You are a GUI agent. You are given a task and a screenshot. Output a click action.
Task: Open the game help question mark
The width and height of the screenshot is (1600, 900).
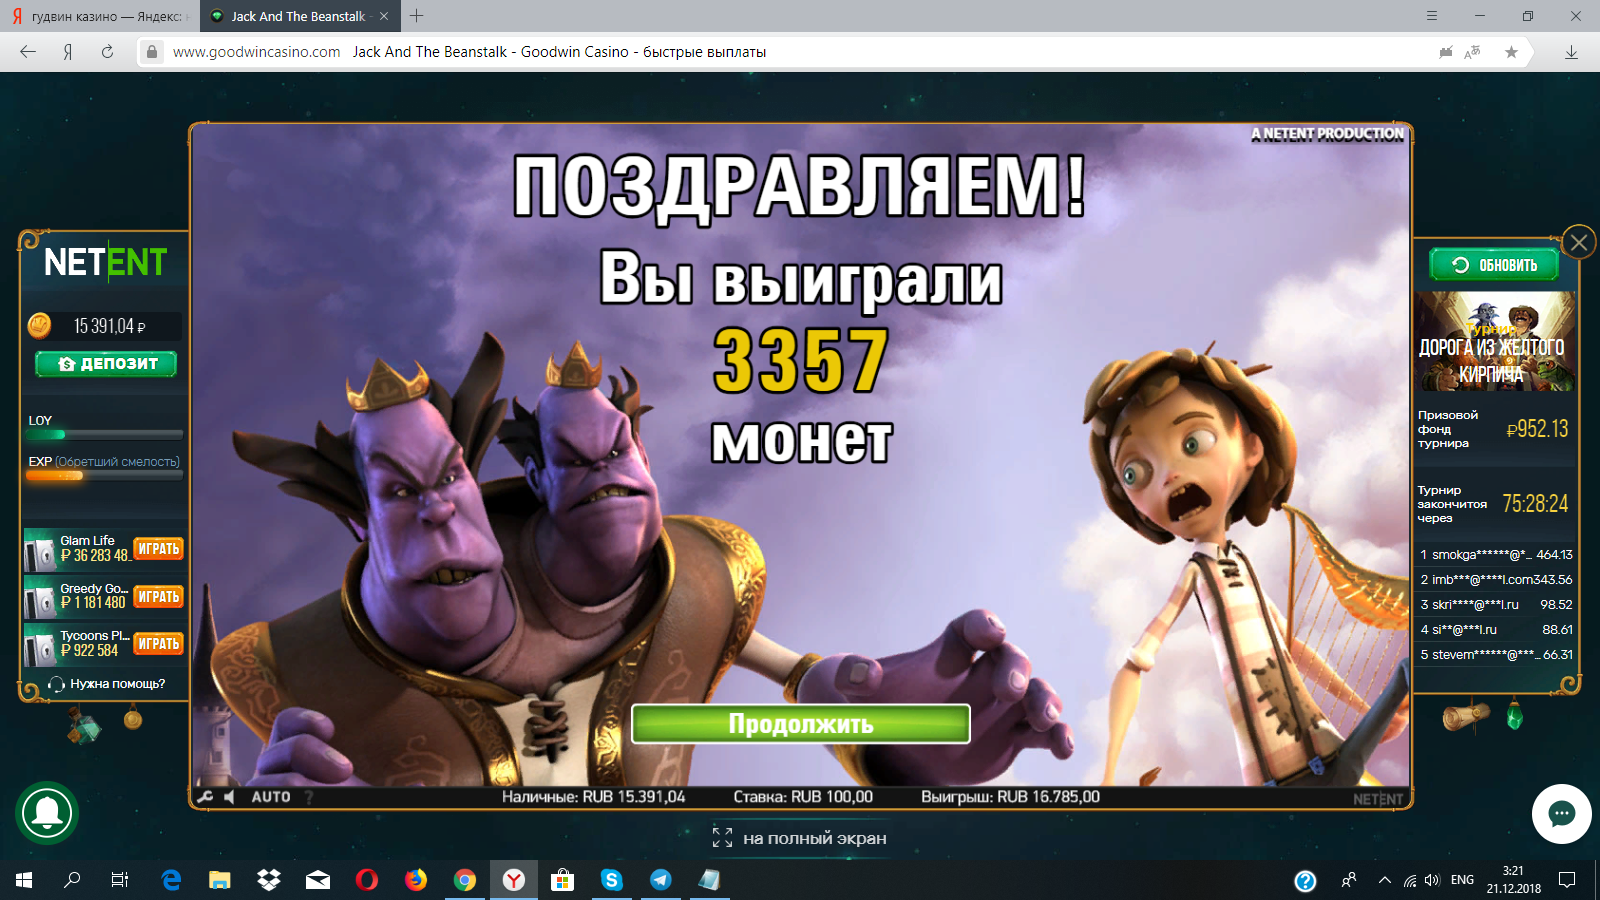[x=309, y=797]
